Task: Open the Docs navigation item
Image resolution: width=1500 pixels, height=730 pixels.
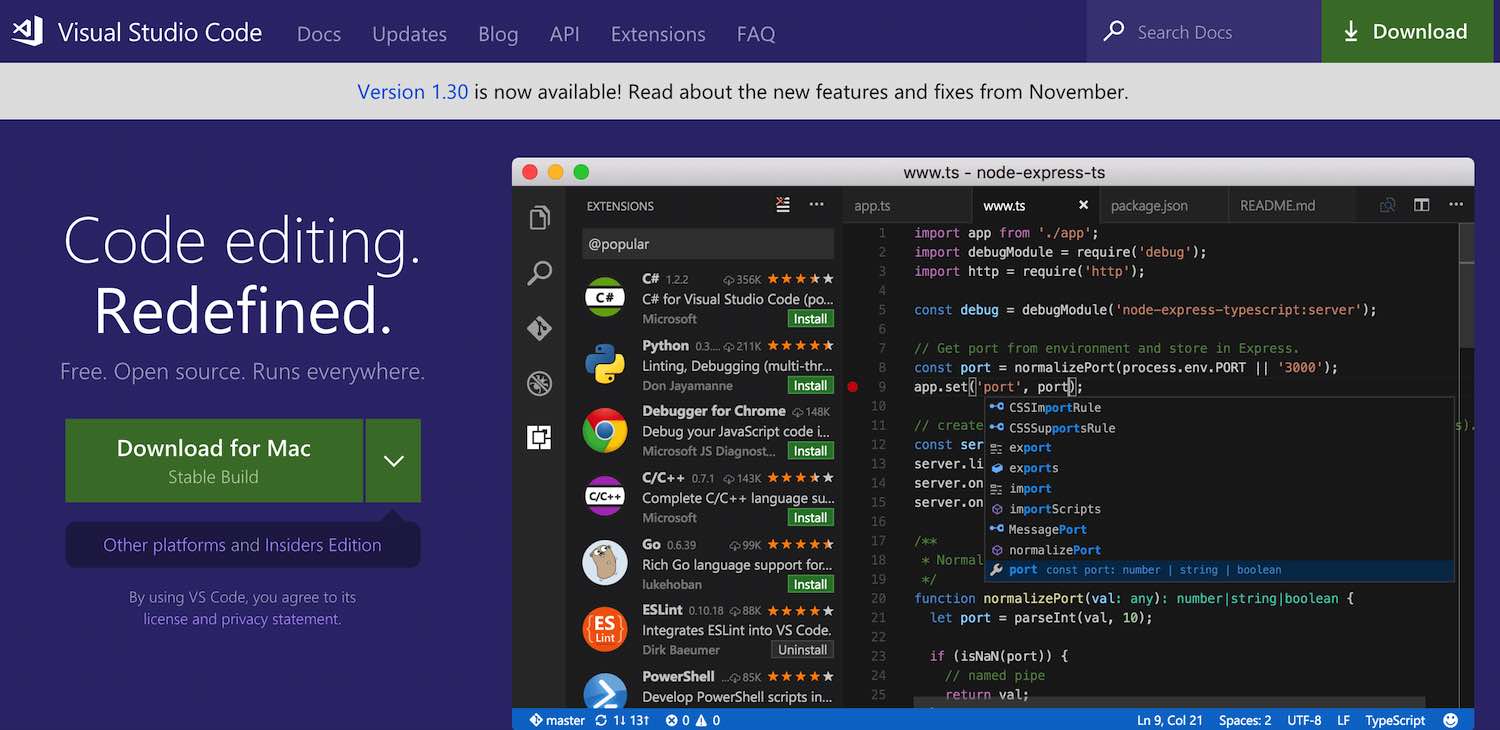Action: 319,34
